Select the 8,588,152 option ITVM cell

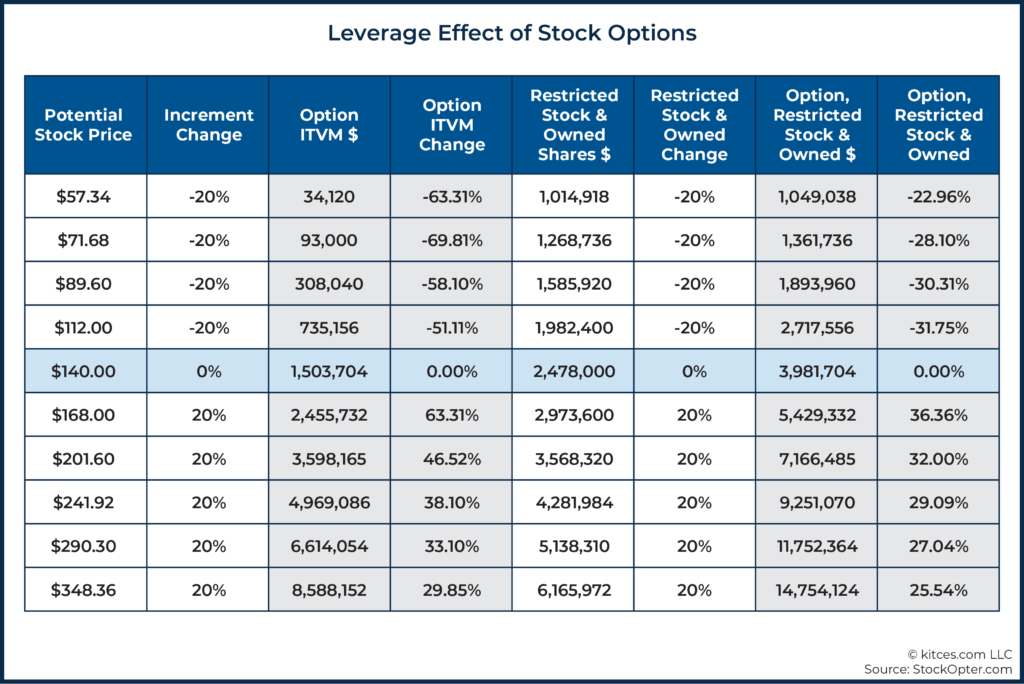tap(330, 590)
